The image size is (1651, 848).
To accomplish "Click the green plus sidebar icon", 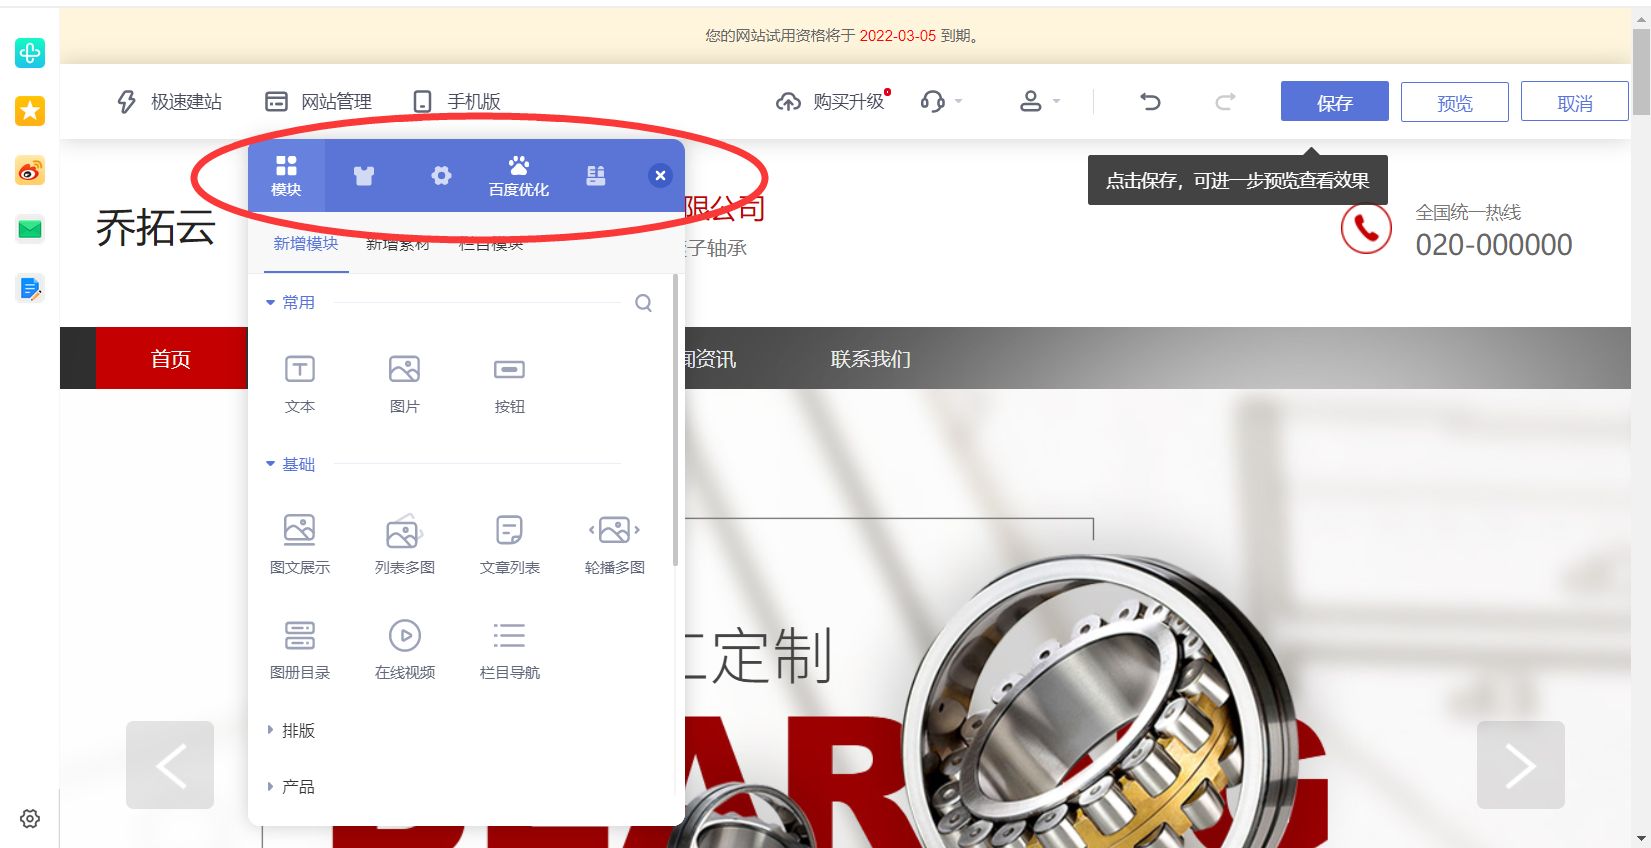I will pos(30,52).
